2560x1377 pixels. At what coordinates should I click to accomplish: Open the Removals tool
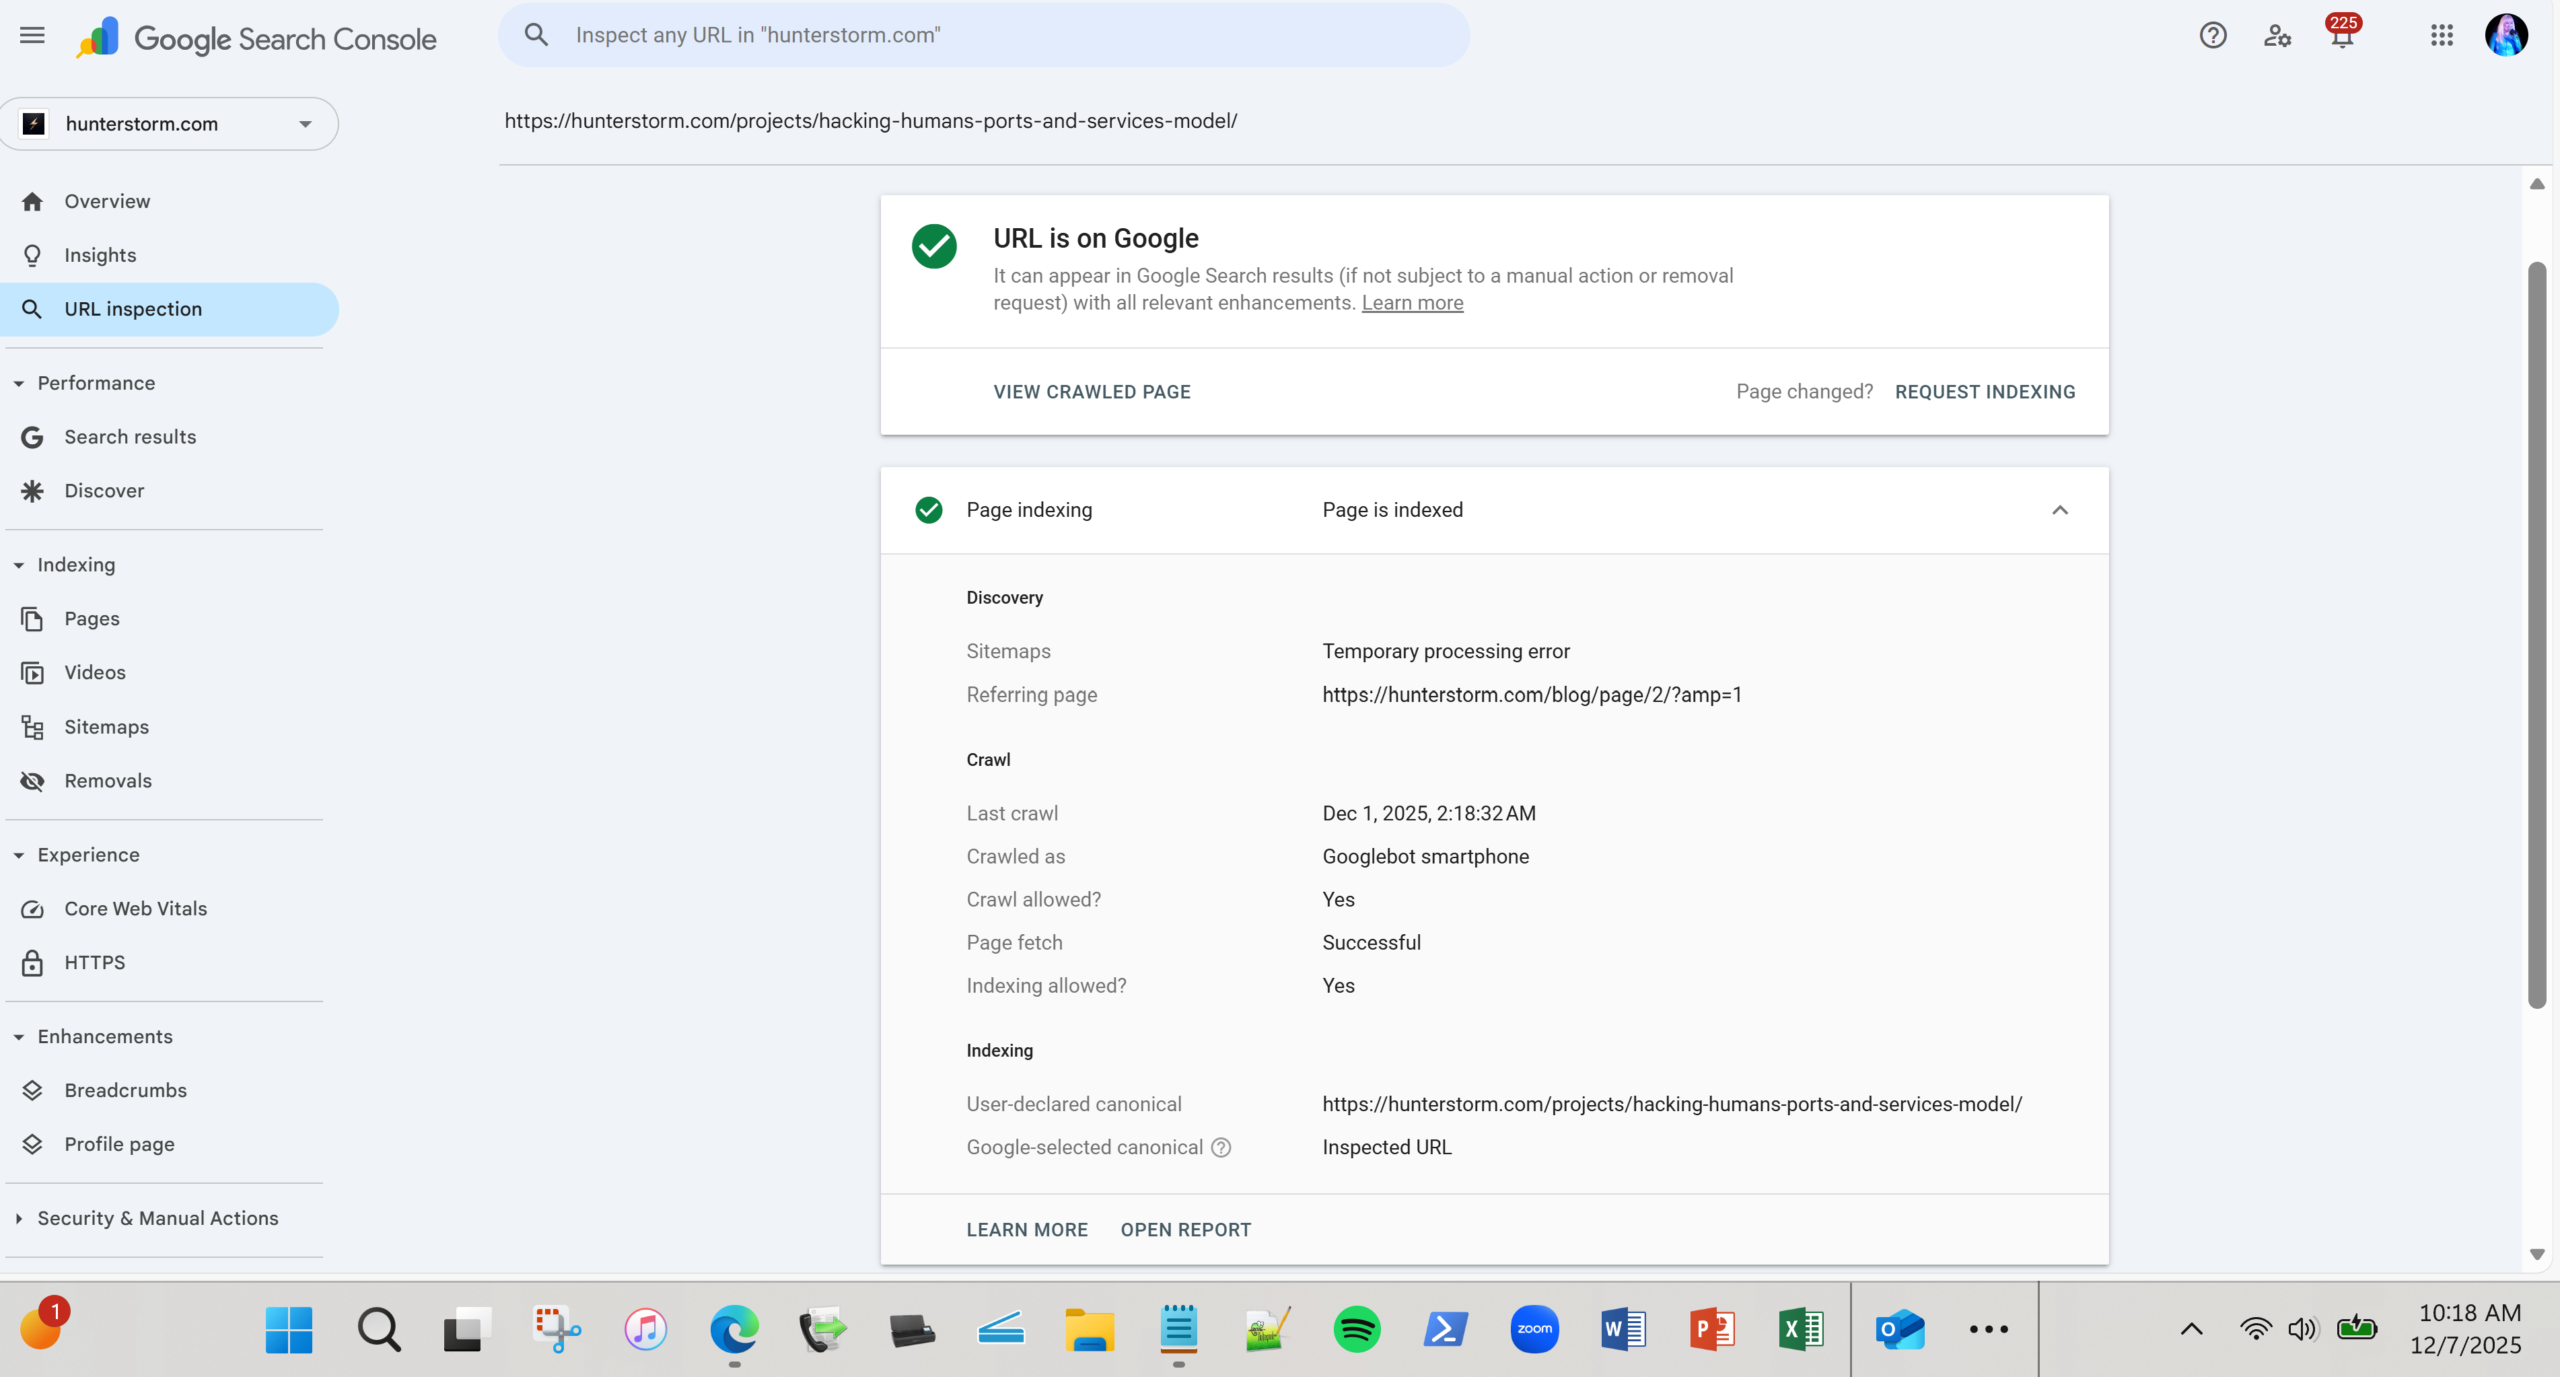(108, 781)
